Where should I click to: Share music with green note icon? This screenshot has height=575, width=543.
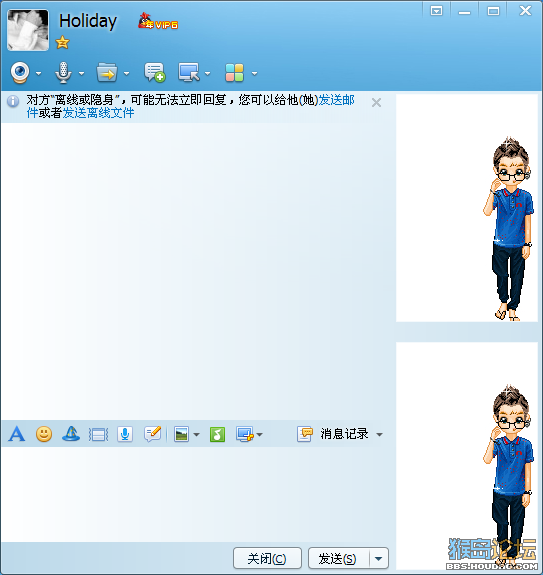click(217, 435)
